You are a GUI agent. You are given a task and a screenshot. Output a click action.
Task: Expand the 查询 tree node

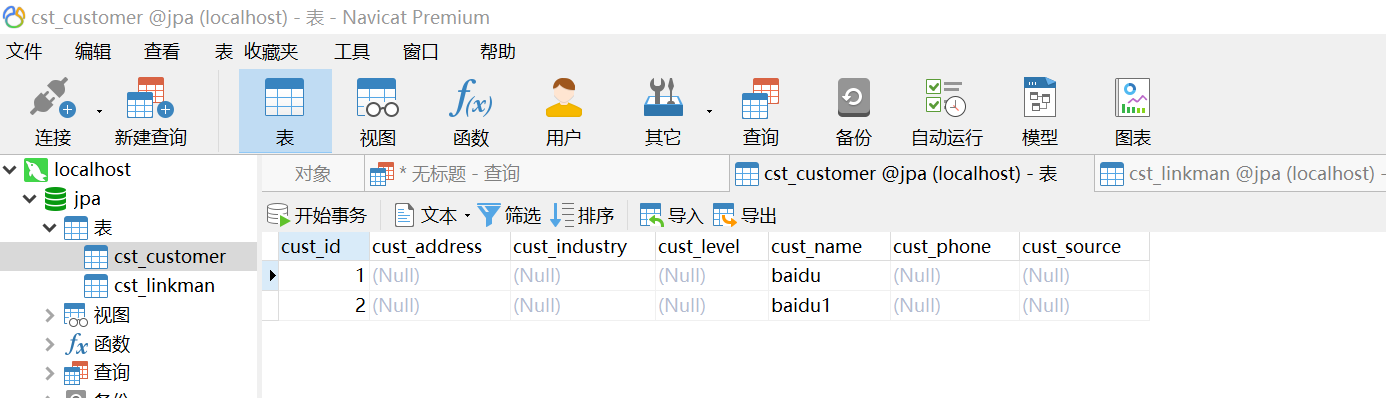point(50,373)
